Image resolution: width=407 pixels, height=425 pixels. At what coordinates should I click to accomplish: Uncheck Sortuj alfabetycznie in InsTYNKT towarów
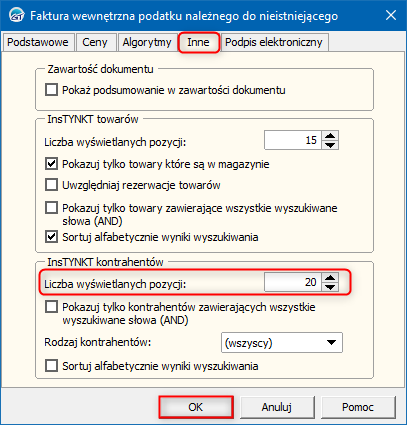click(x=51, y=237)
